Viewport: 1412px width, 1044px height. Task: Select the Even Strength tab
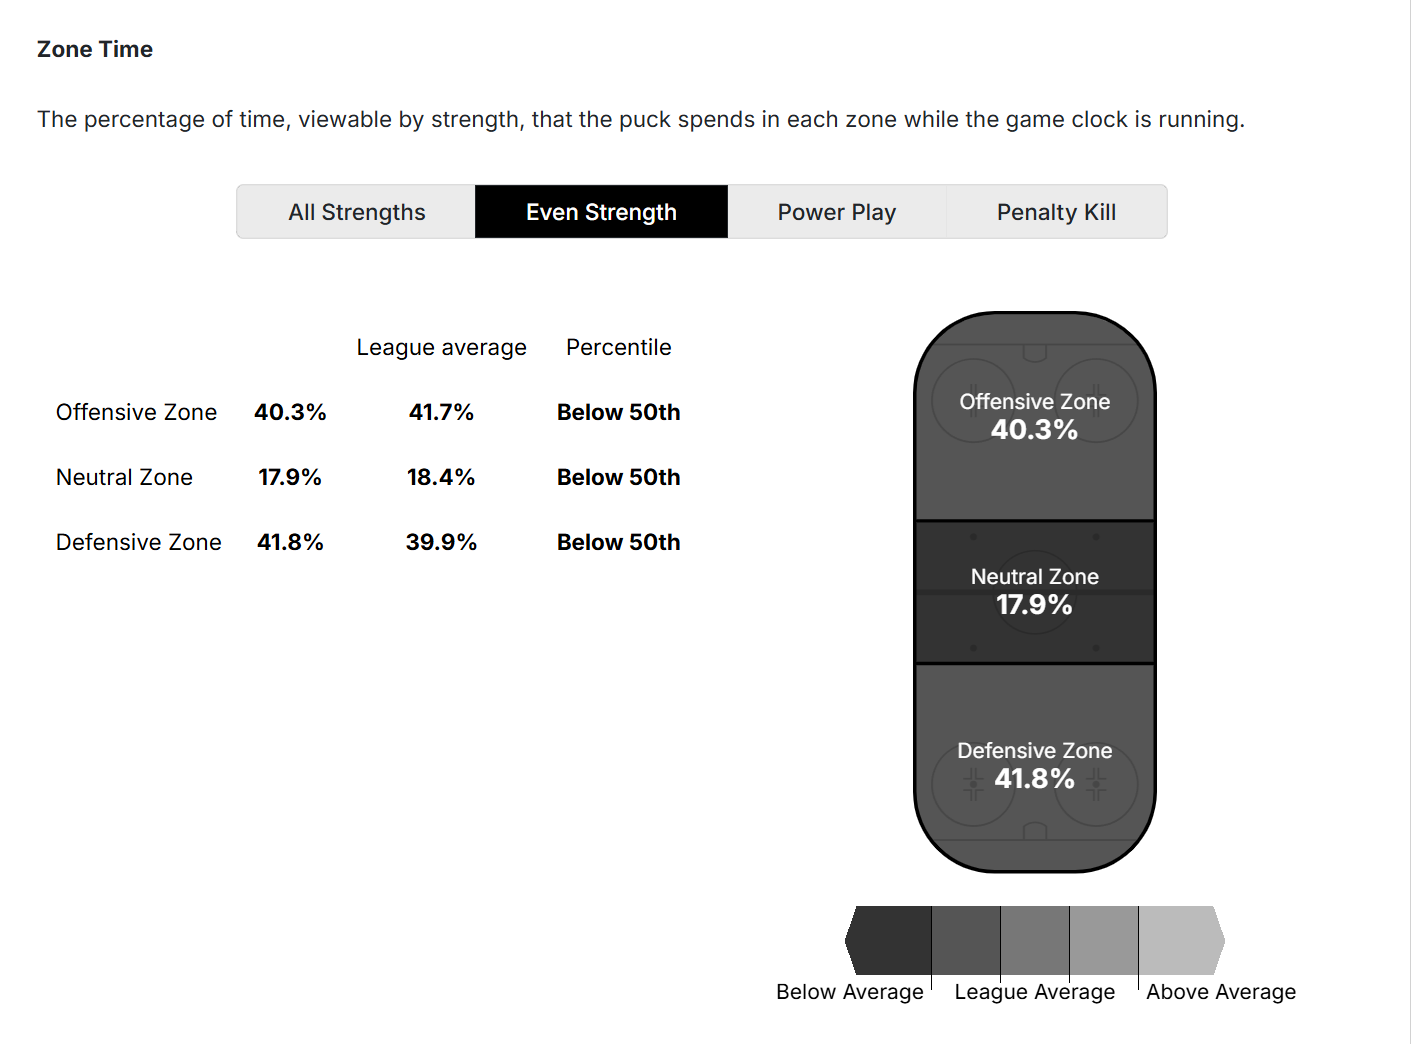pos(601,212)
